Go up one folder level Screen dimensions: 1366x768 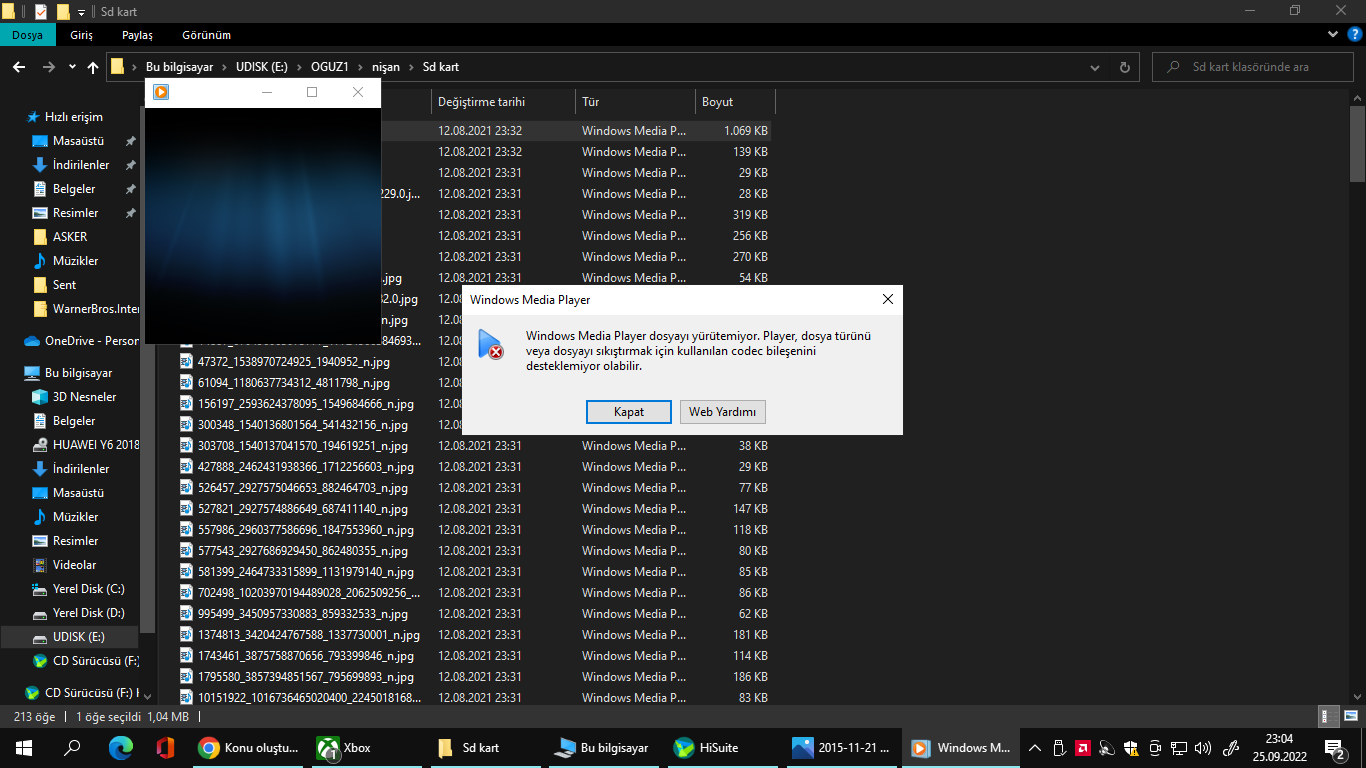[93, 67]
